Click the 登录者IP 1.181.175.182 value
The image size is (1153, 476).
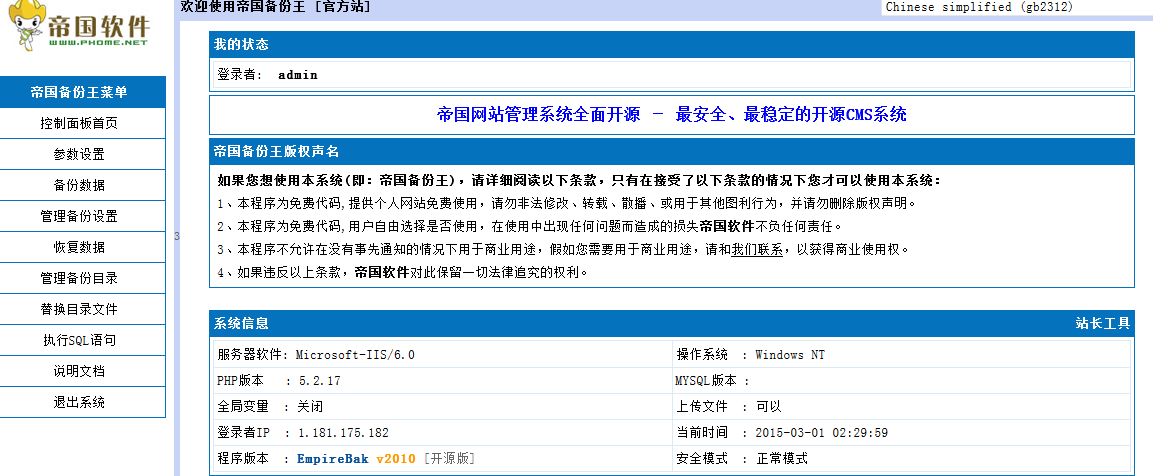343,433
